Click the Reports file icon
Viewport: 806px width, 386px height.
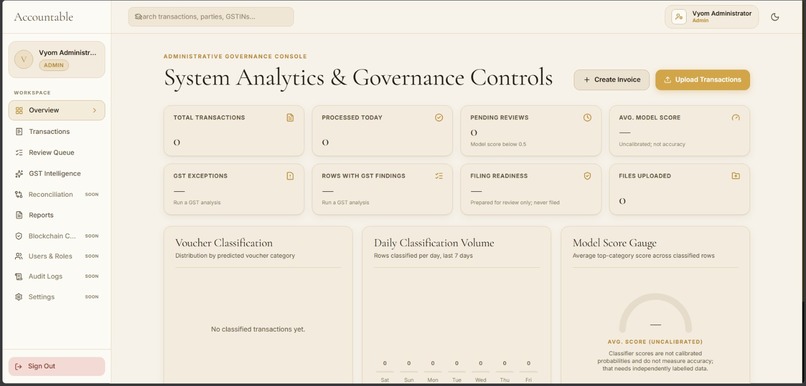pyautogui.click(x=19, y=215)
